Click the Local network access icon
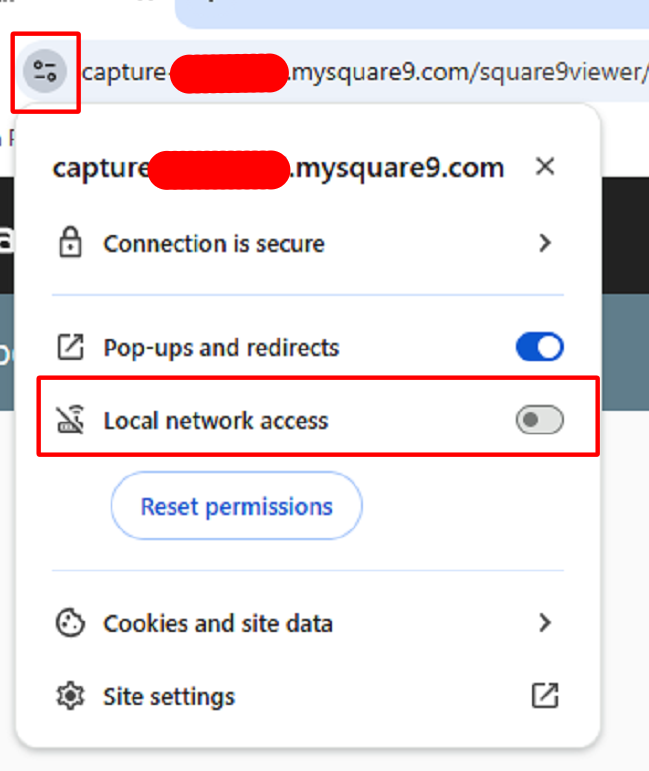 point(70,421)
